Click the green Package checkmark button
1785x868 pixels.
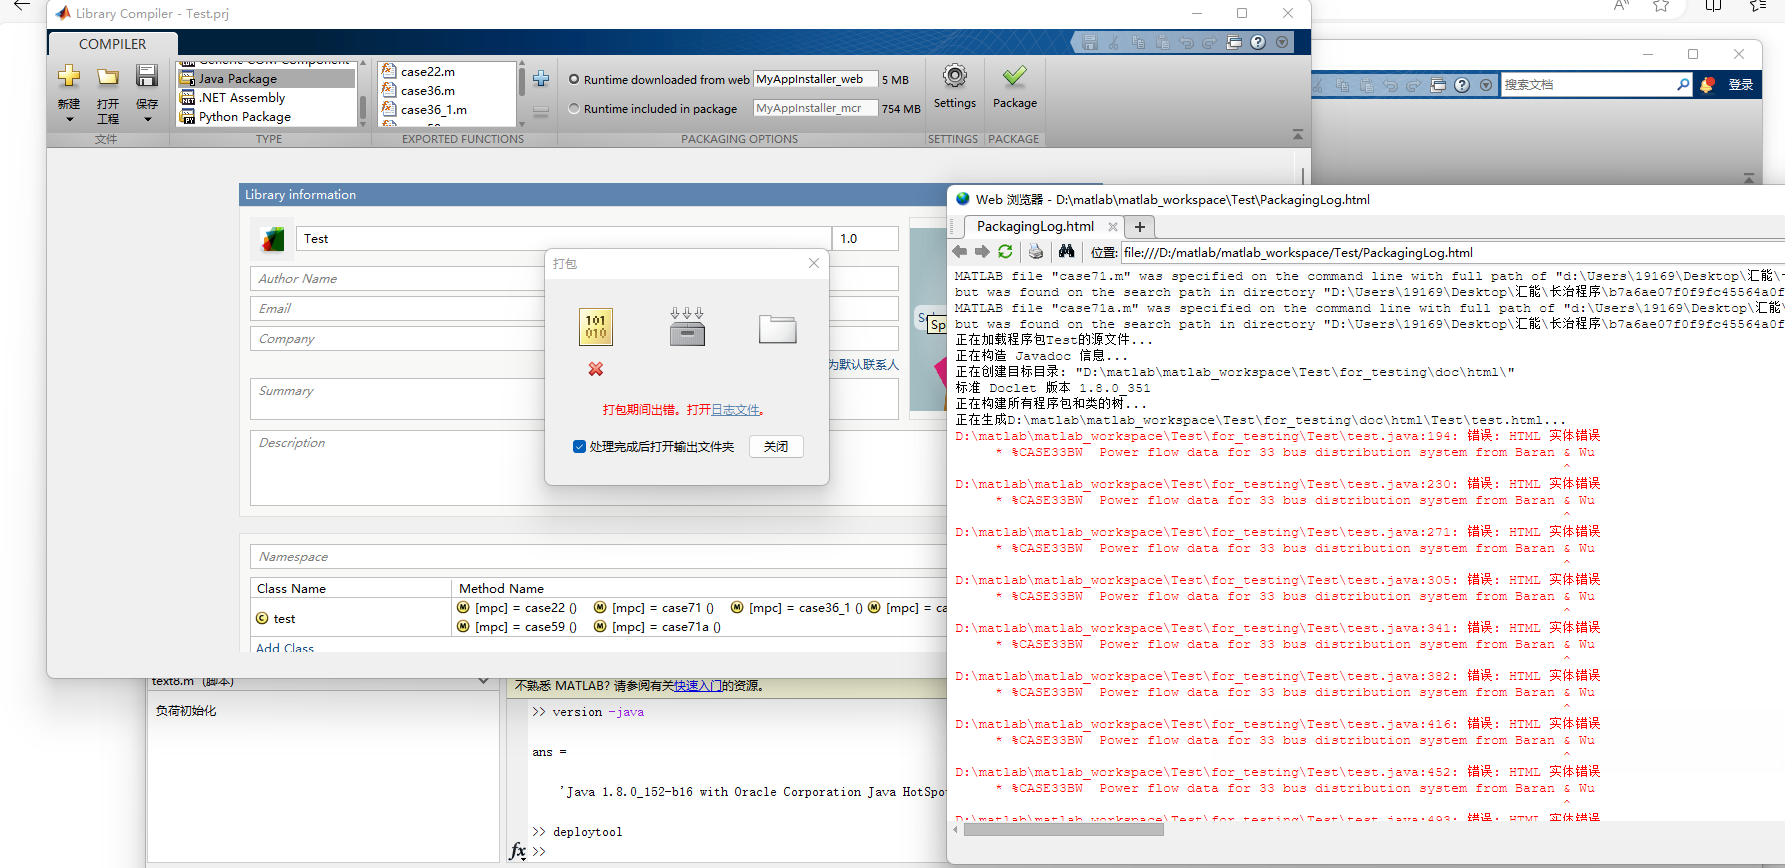1015,76
